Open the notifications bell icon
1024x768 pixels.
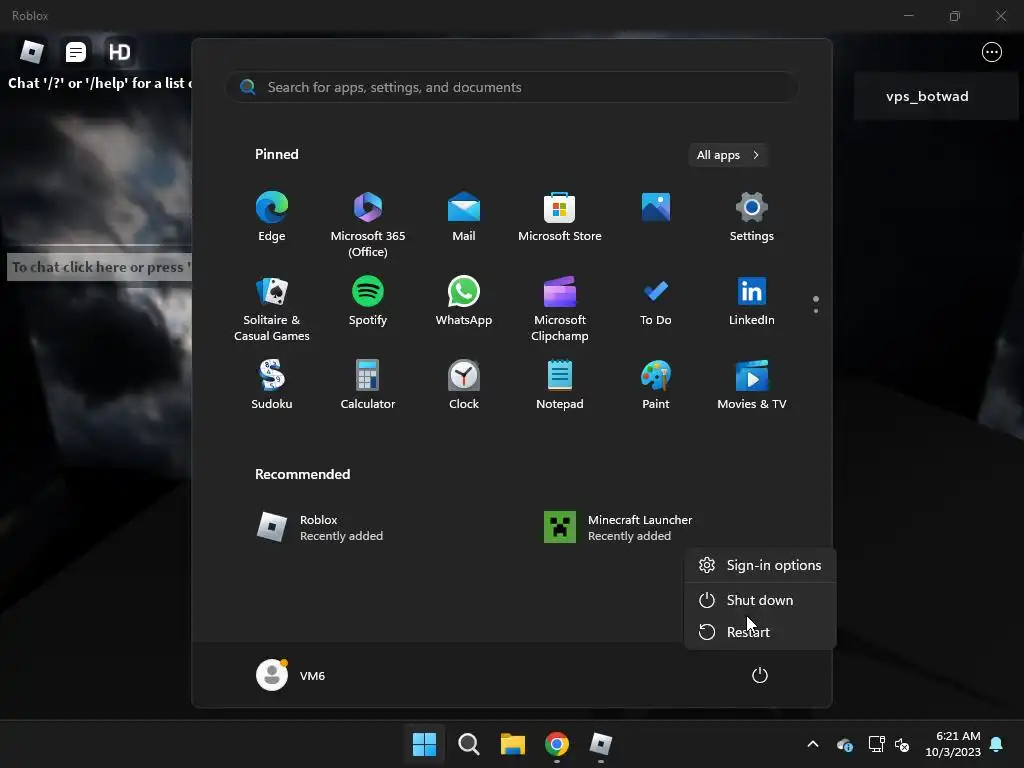pos(996,744)
